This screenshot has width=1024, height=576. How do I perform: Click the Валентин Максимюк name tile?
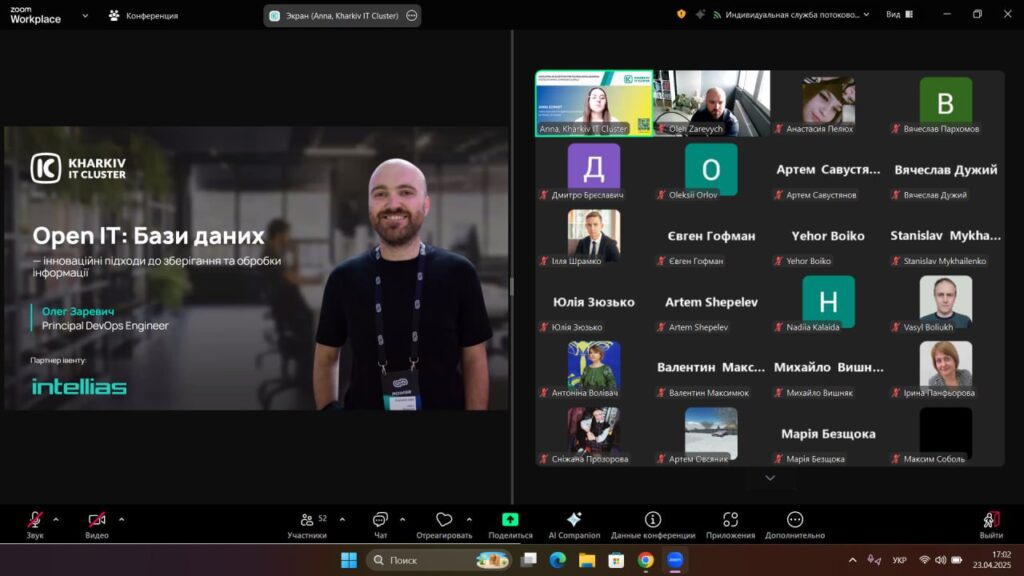(711, 368)
